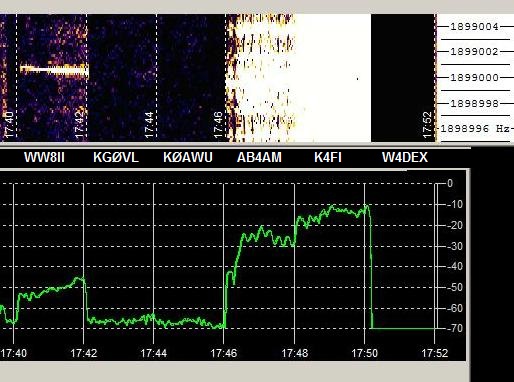Image resolution: width=514 pixels, height=382 pixels.
Task: Click the 17:44 label below the signal graph
Action: point(154,353)
